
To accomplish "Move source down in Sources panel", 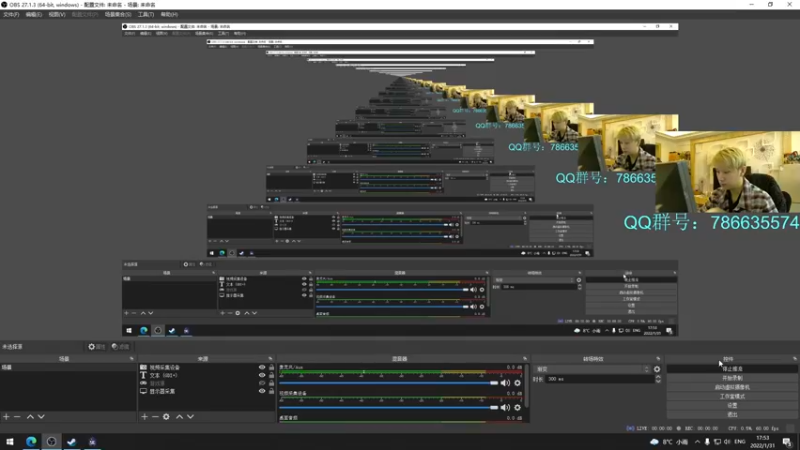I will coord(190,417).
